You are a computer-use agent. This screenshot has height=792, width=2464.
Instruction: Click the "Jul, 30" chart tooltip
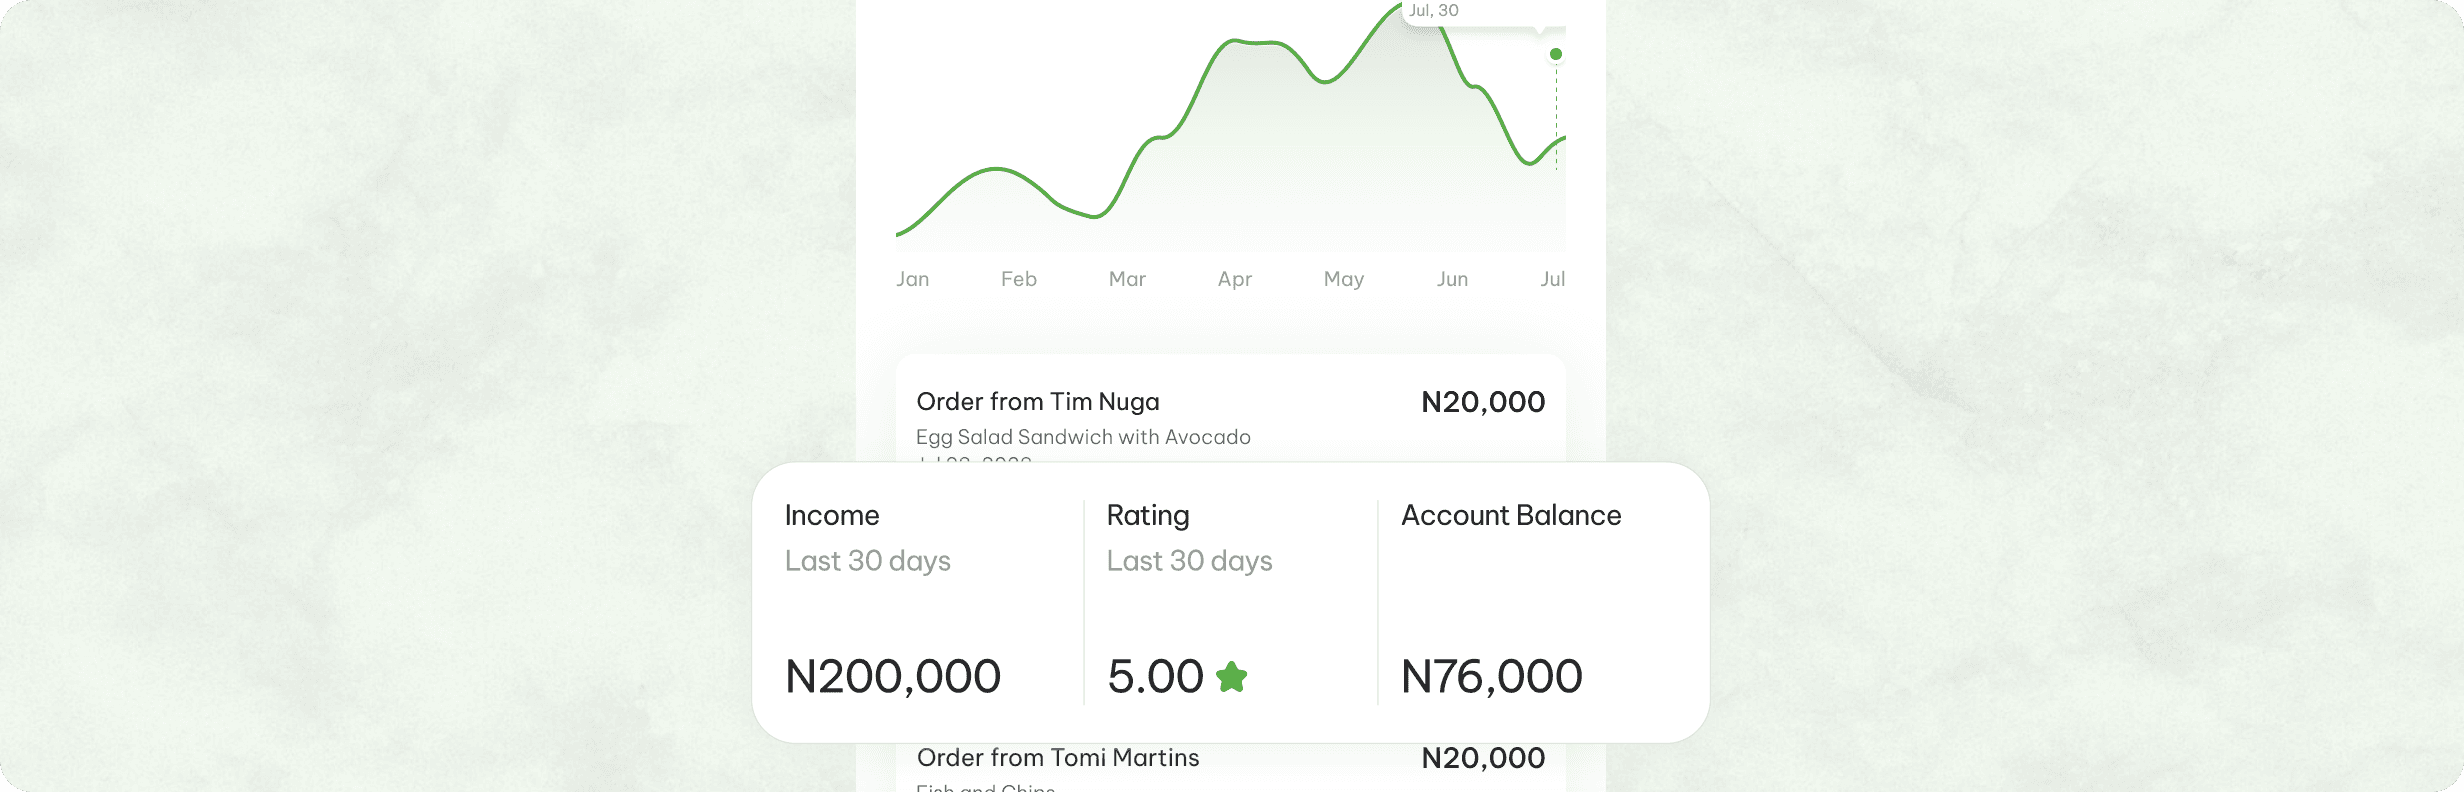pyautogui.click(x=1434, y=11)
